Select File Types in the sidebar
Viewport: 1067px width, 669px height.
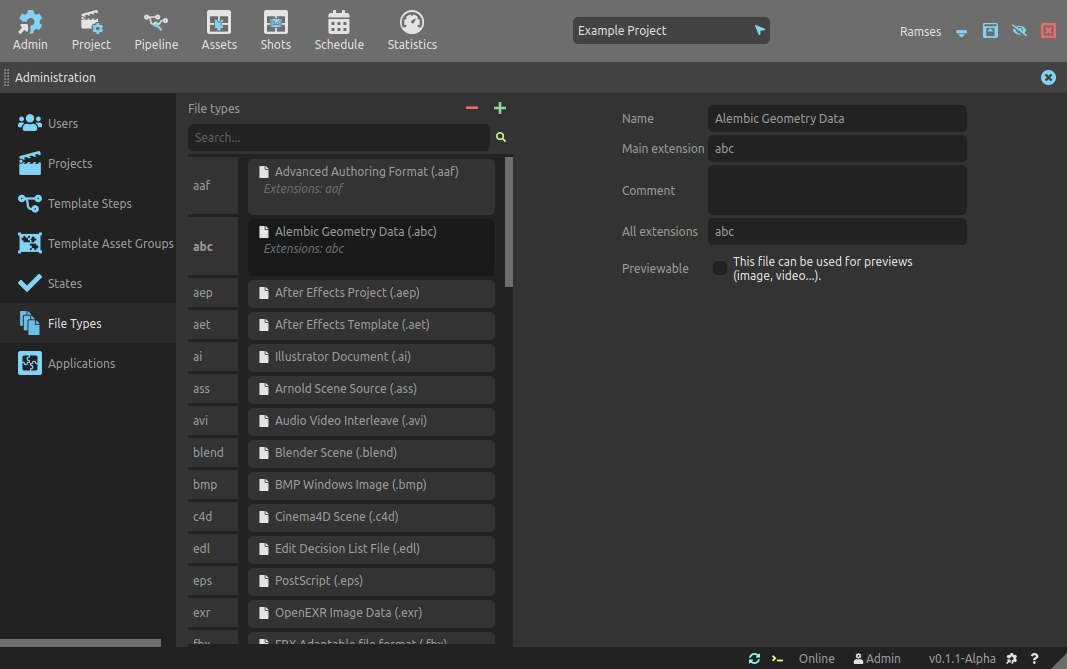pos(88,323)
